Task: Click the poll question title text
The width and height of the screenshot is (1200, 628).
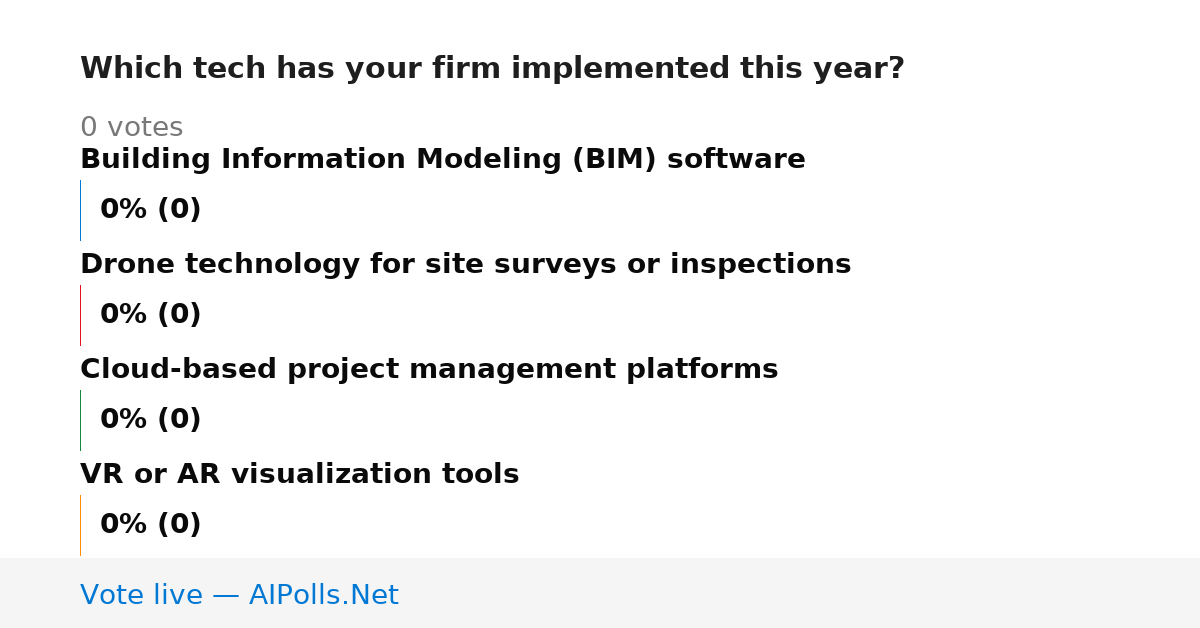Action: tap(492, 69)
